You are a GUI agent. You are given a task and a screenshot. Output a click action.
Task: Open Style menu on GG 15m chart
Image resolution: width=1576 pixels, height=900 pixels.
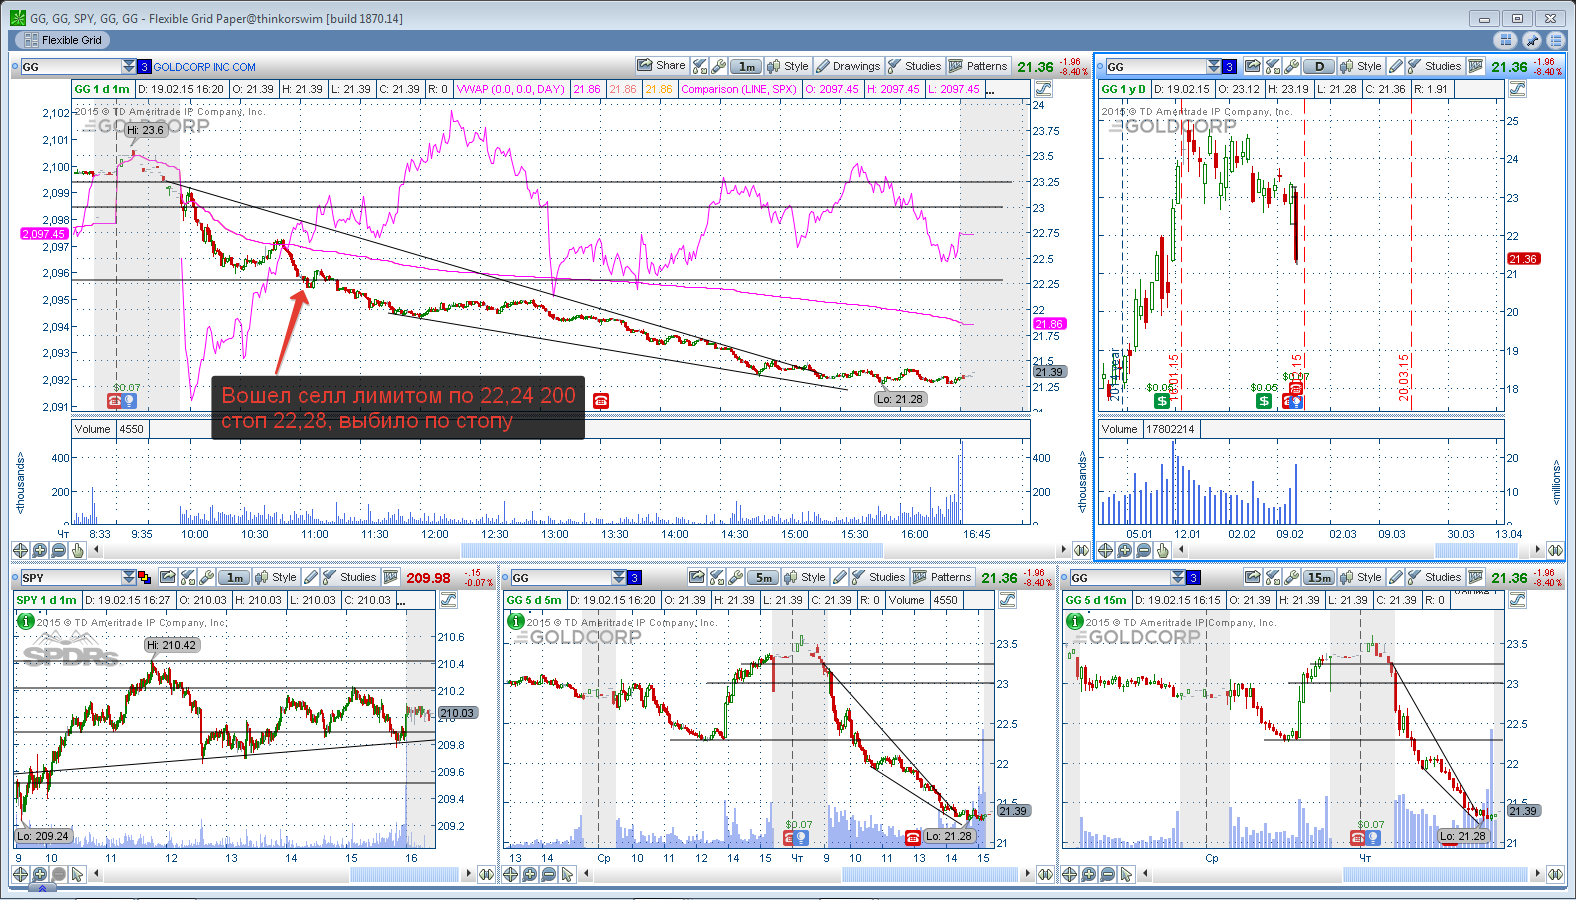(x=1361, y=577)
